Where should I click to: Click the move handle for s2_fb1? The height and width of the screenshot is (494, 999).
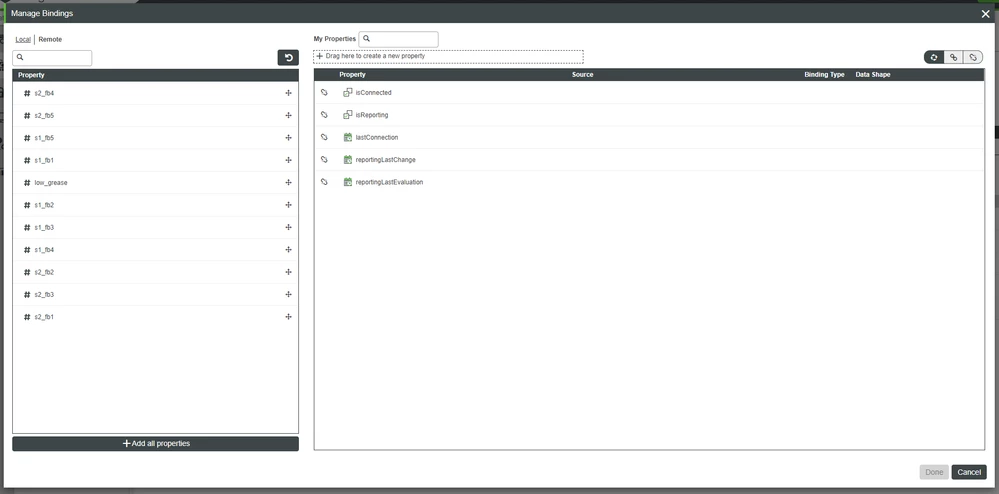click(289, 317)
